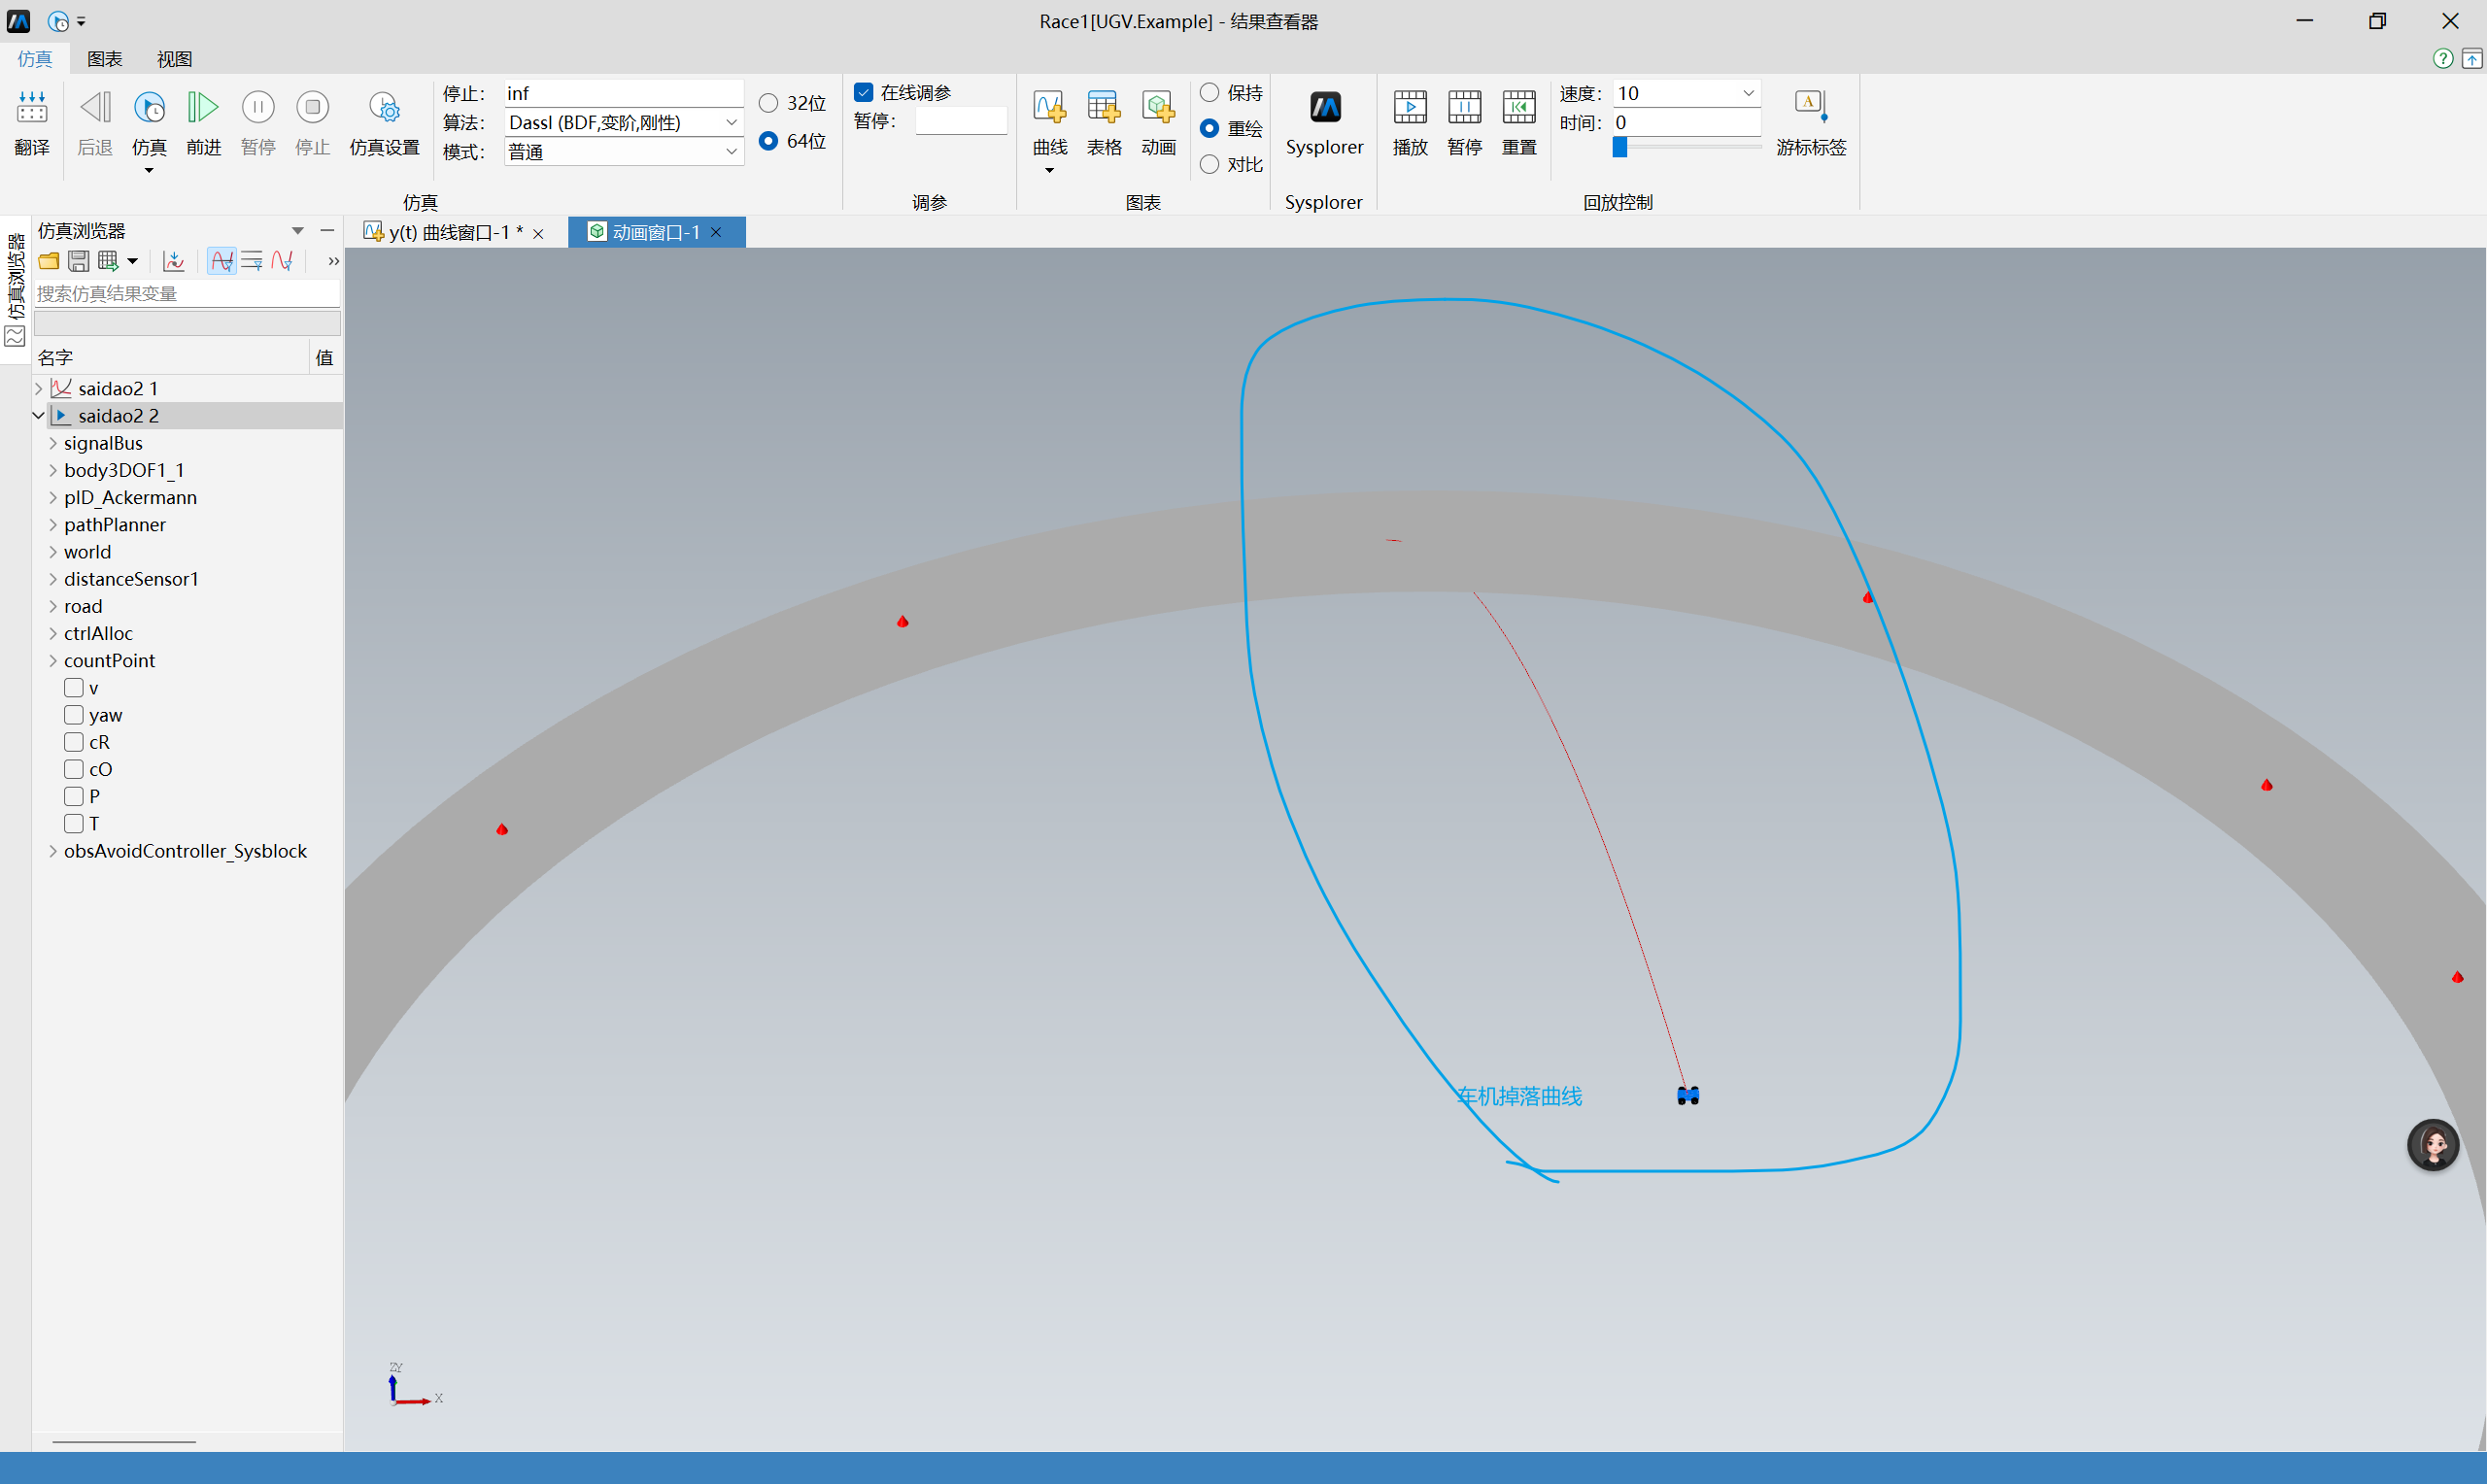
Task: Collapse the saidao2 2 tree node
Action: click(x=39, y=415)
